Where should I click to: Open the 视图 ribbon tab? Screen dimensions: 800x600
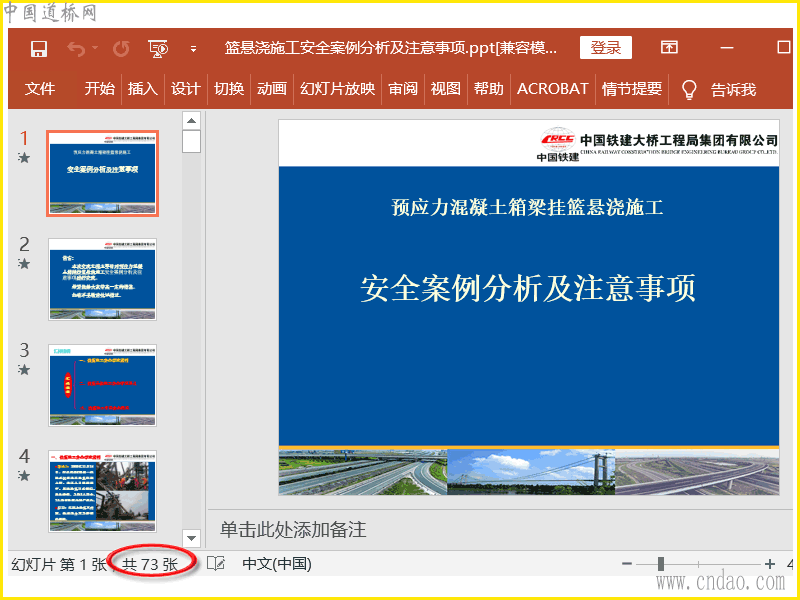tap(445, 89)
